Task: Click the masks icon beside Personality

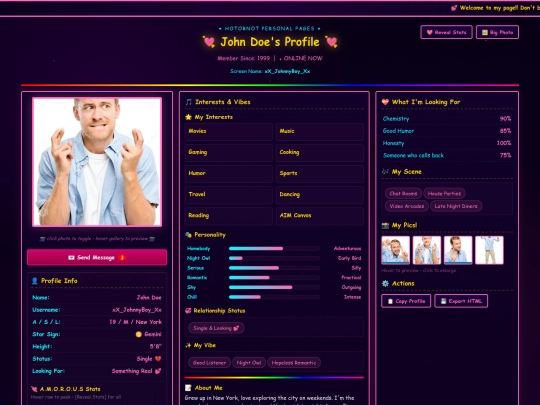Action: [x=188, y=235]
